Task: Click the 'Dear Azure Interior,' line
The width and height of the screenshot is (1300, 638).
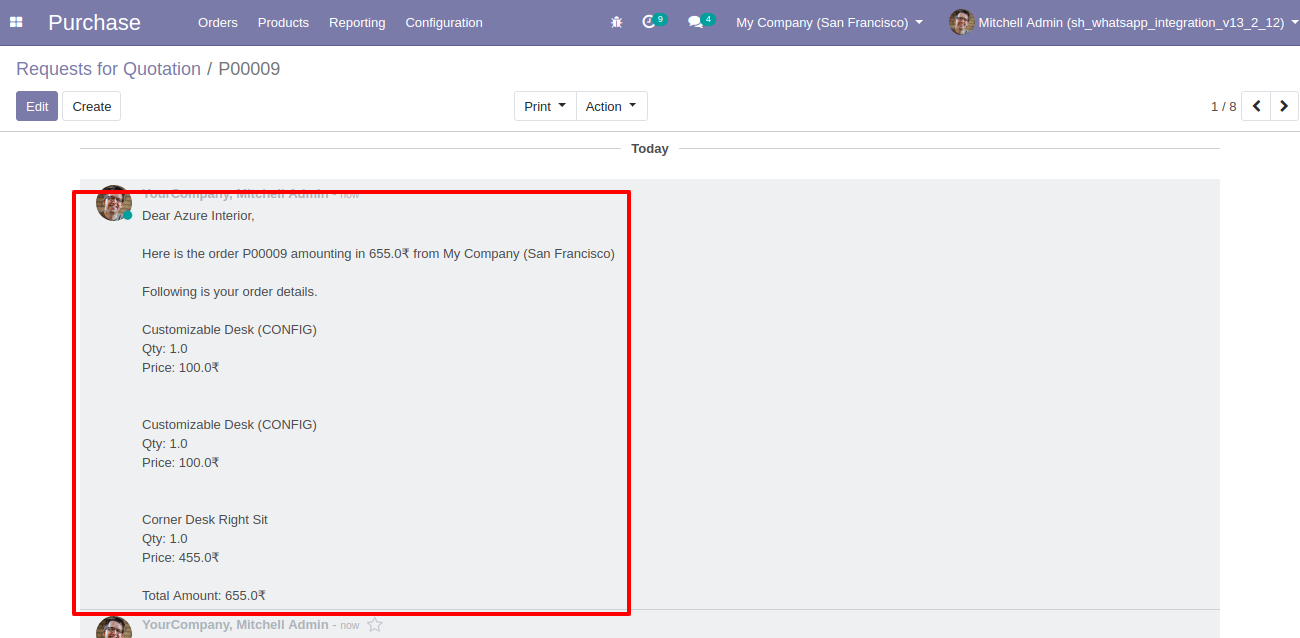Action: pyautogui.click(x=198, y=215)
